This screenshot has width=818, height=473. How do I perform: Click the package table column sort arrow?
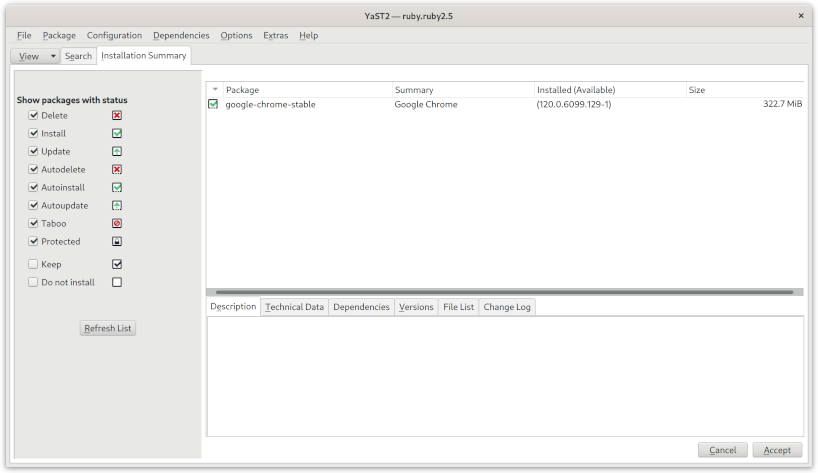[214, 90]
